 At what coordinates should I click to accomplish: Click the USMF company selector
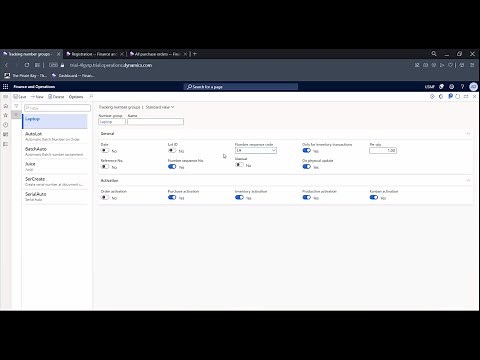[430, 87]
